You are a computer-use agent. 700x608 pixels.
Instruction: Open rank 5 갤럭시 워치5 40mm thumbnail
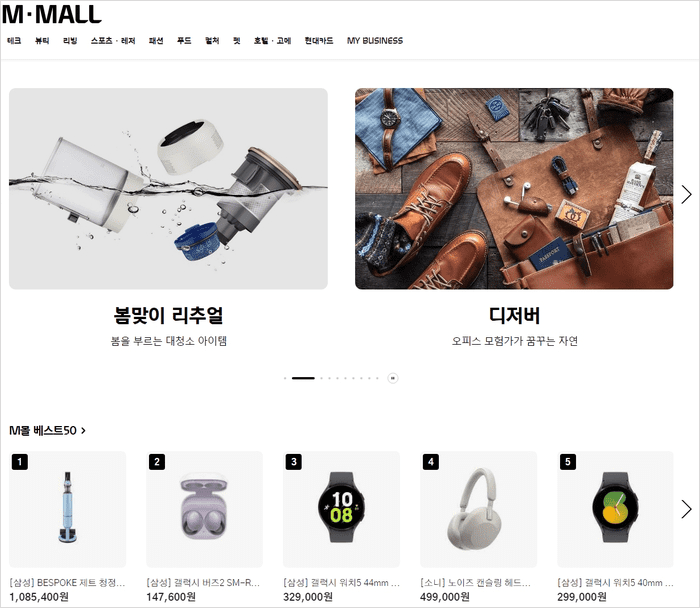pyautogui.click(x=615, y=509)
